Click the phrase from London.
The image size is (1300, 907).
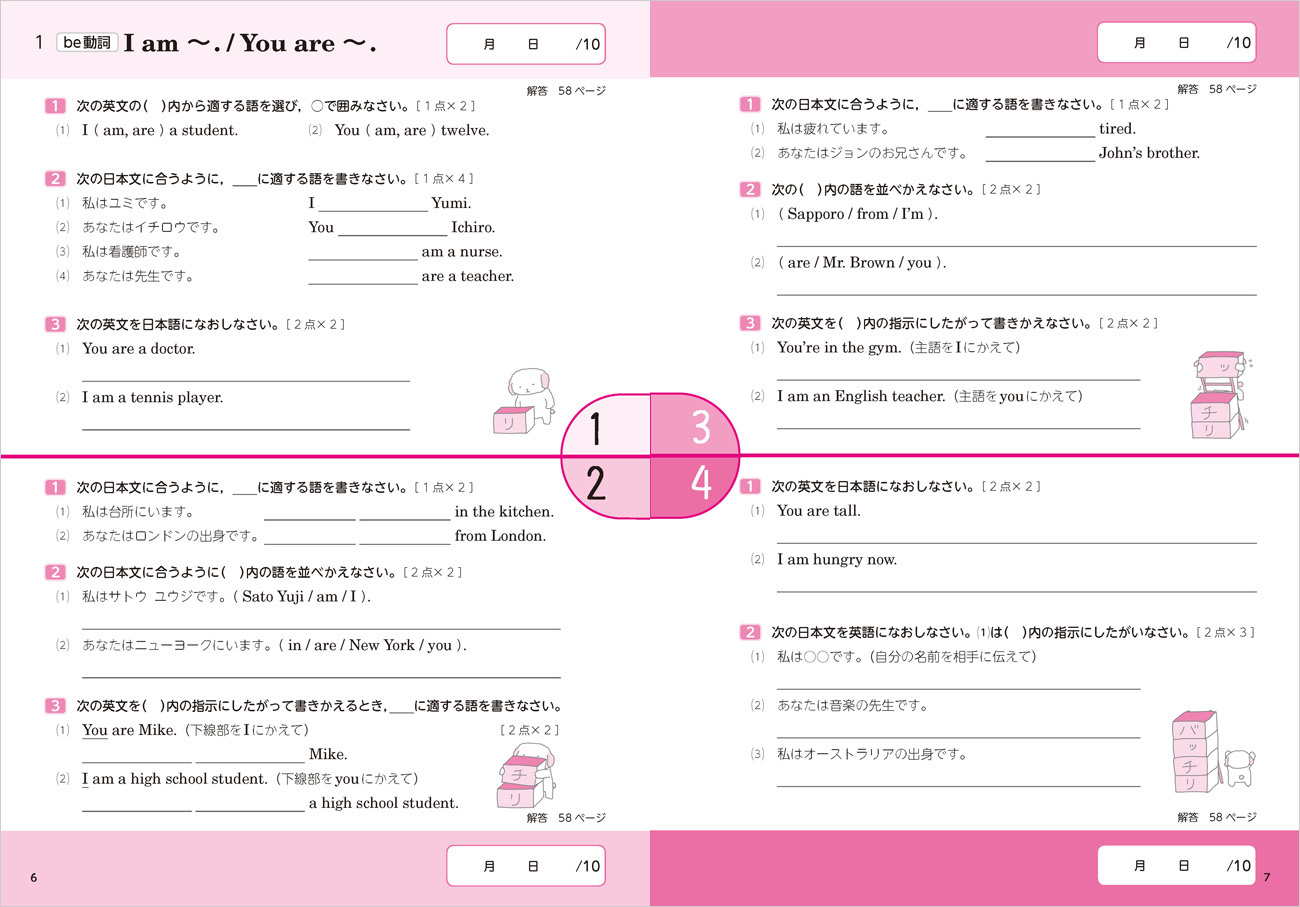click(x=501, y=535)
